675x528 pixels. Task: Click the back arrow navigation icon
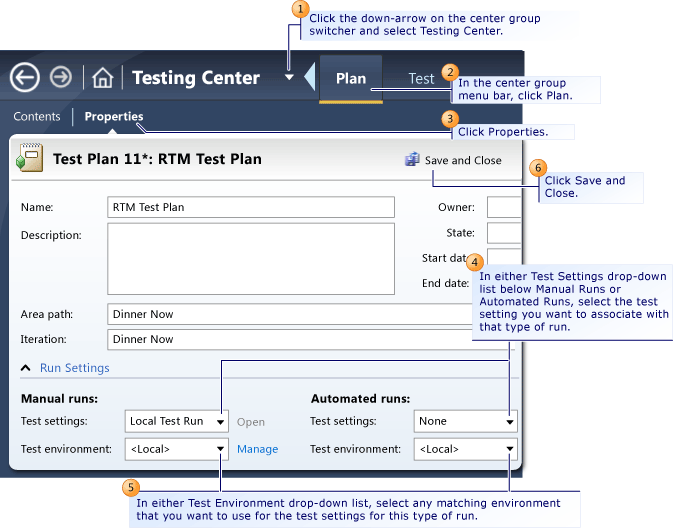point(25,77)
